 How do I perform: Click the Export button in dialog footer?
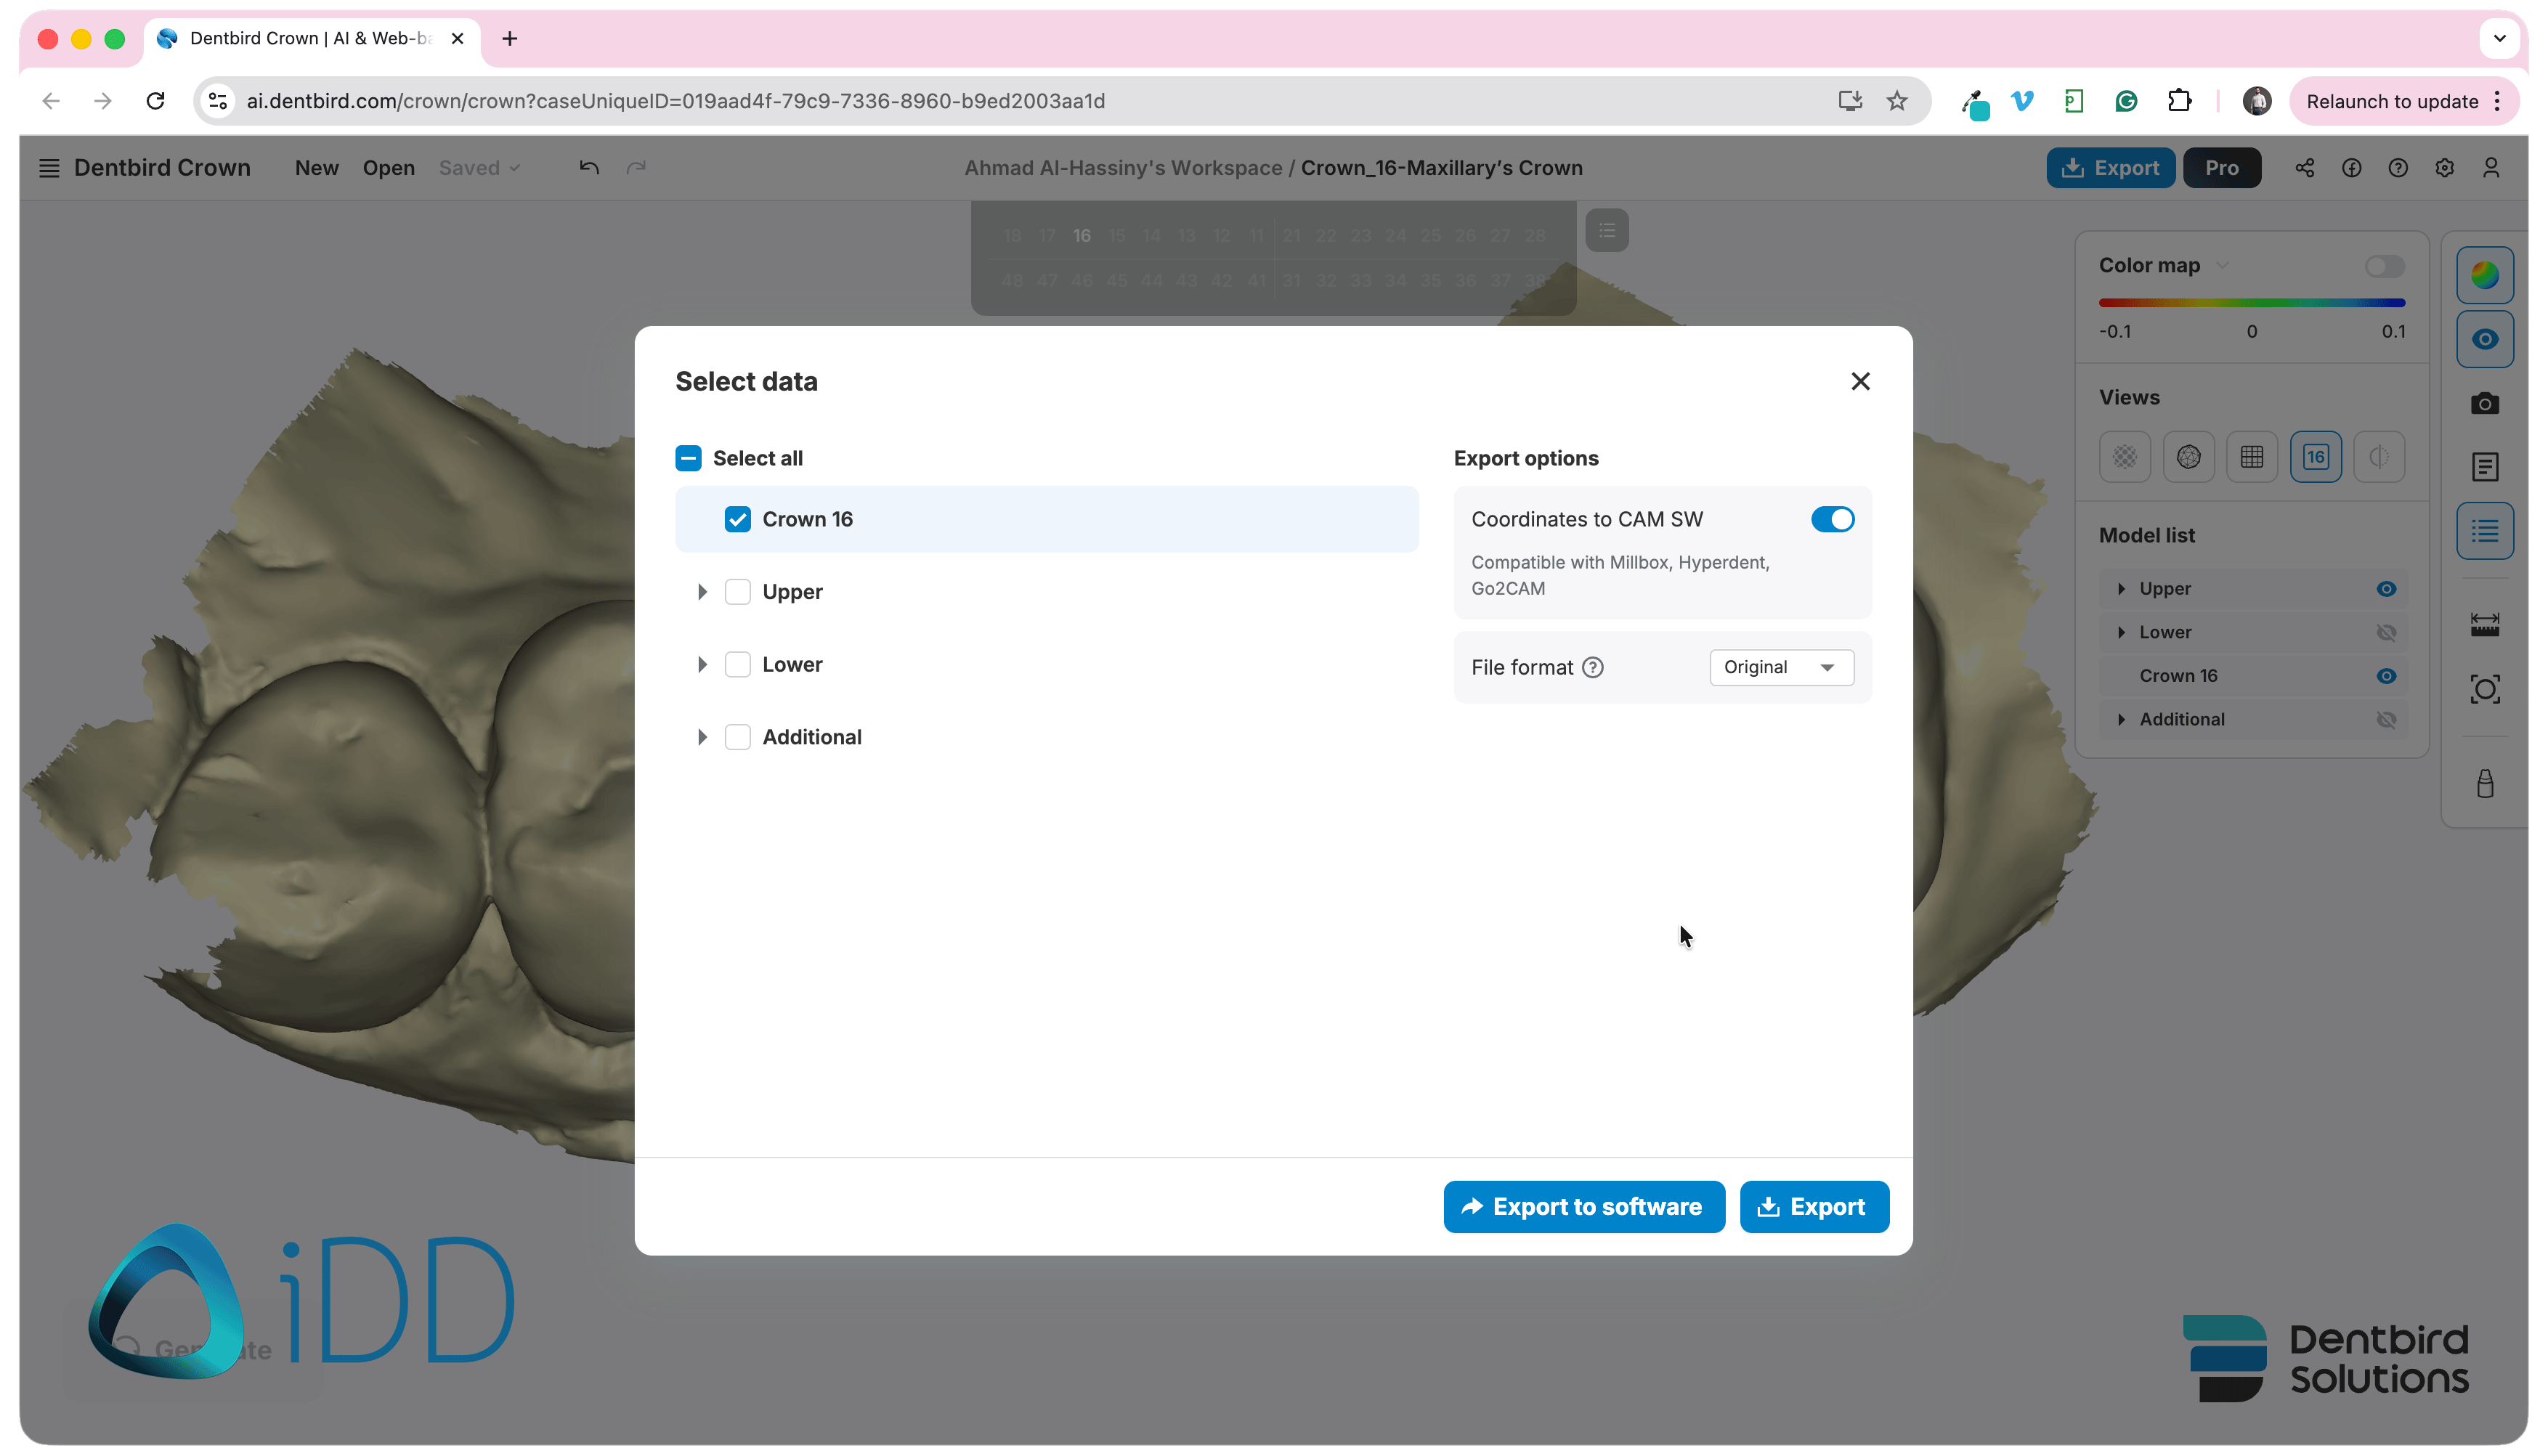coord(1813,1207)
